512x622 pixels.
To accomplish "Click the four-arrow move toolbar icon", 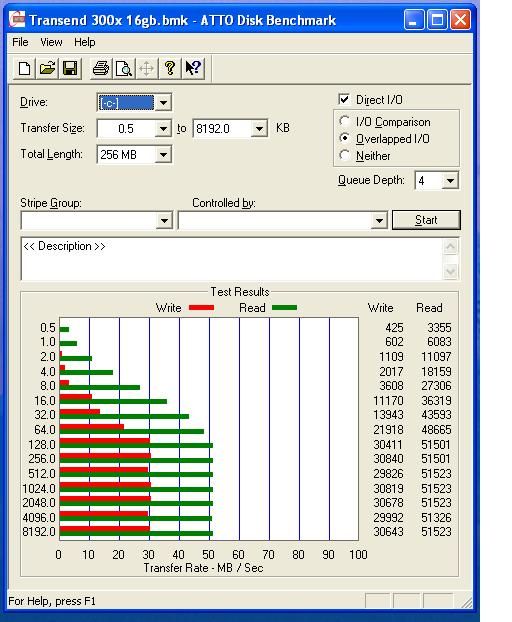I will pos(147,68).
